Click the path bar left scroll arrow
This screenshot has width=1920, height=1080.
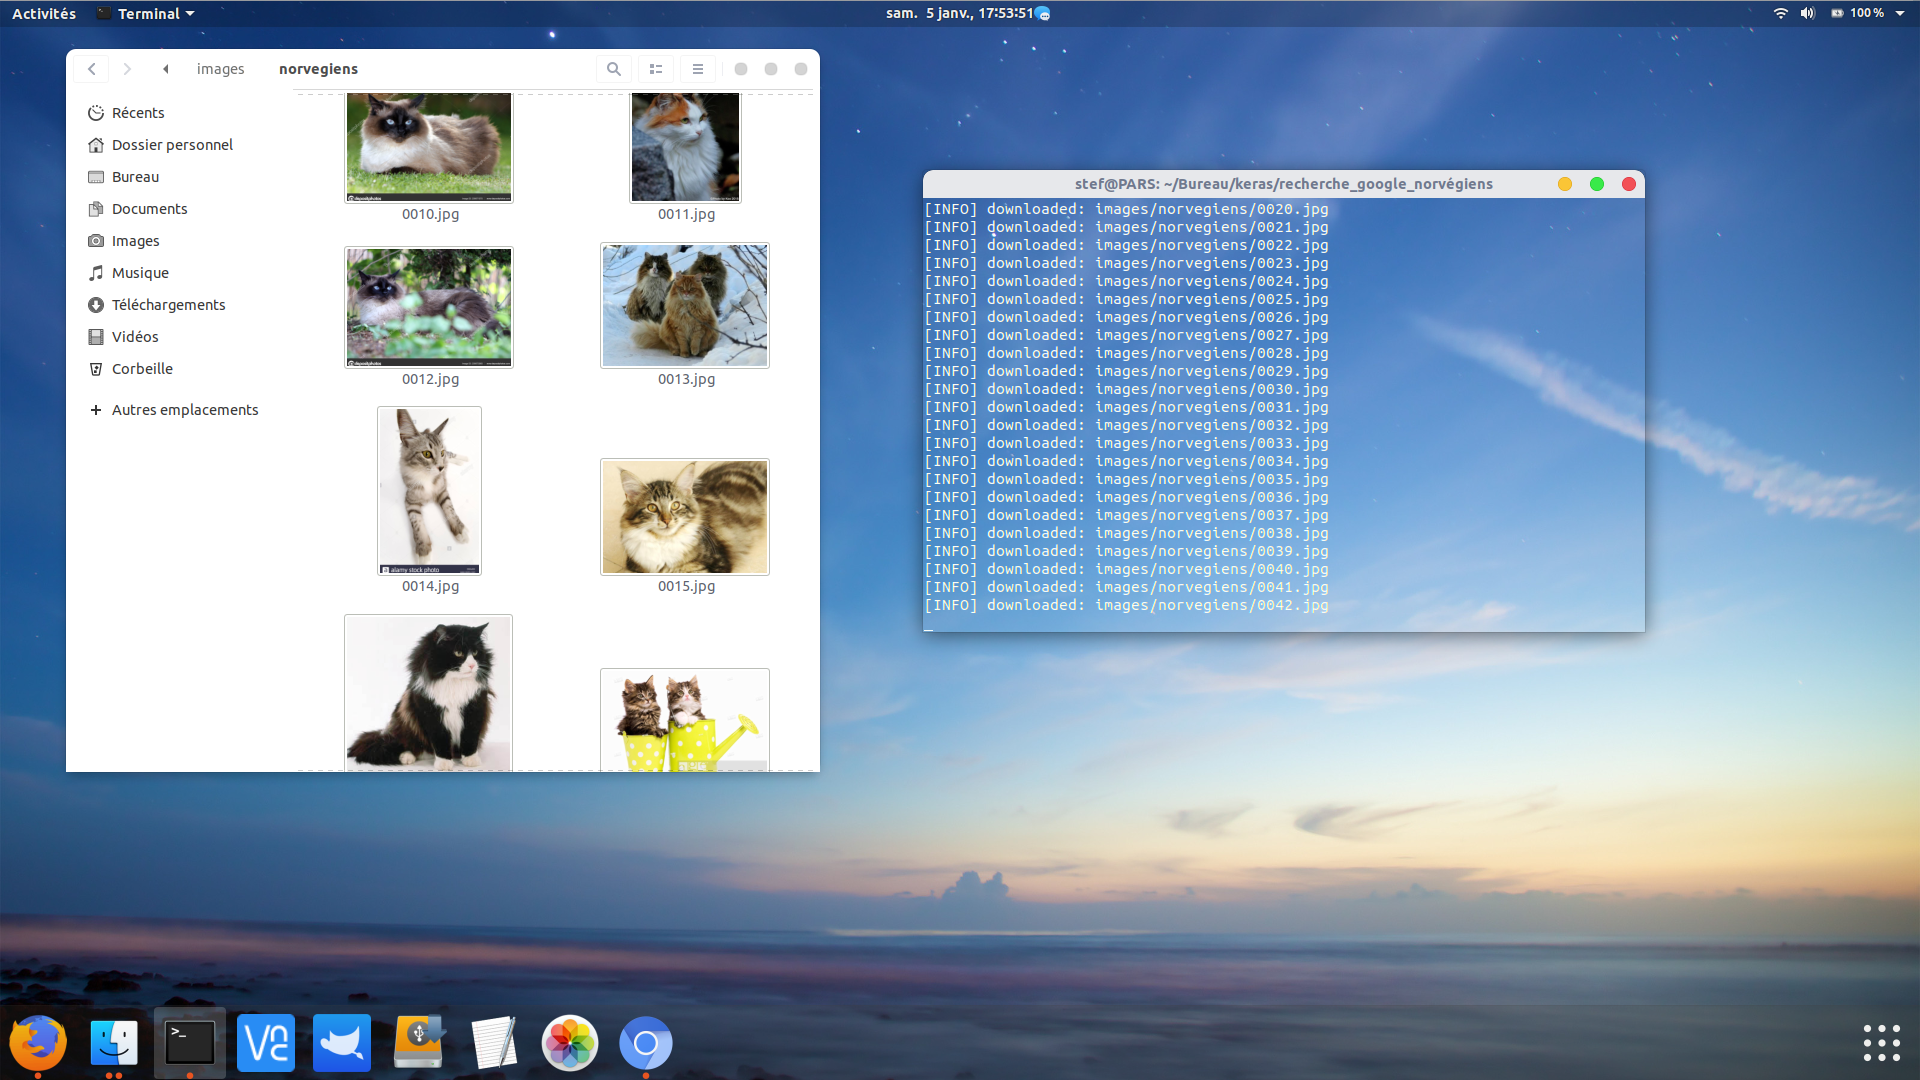coord(166,69)
